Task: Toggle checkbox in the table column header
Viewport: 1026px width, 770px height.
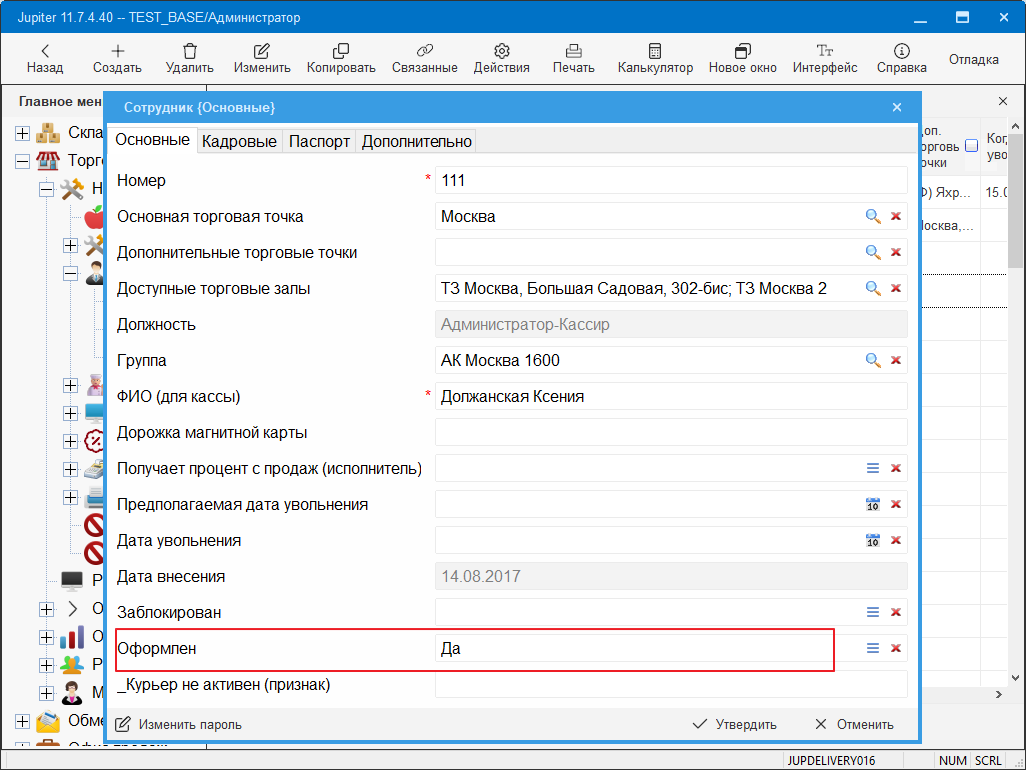Action: click(971, 146)
